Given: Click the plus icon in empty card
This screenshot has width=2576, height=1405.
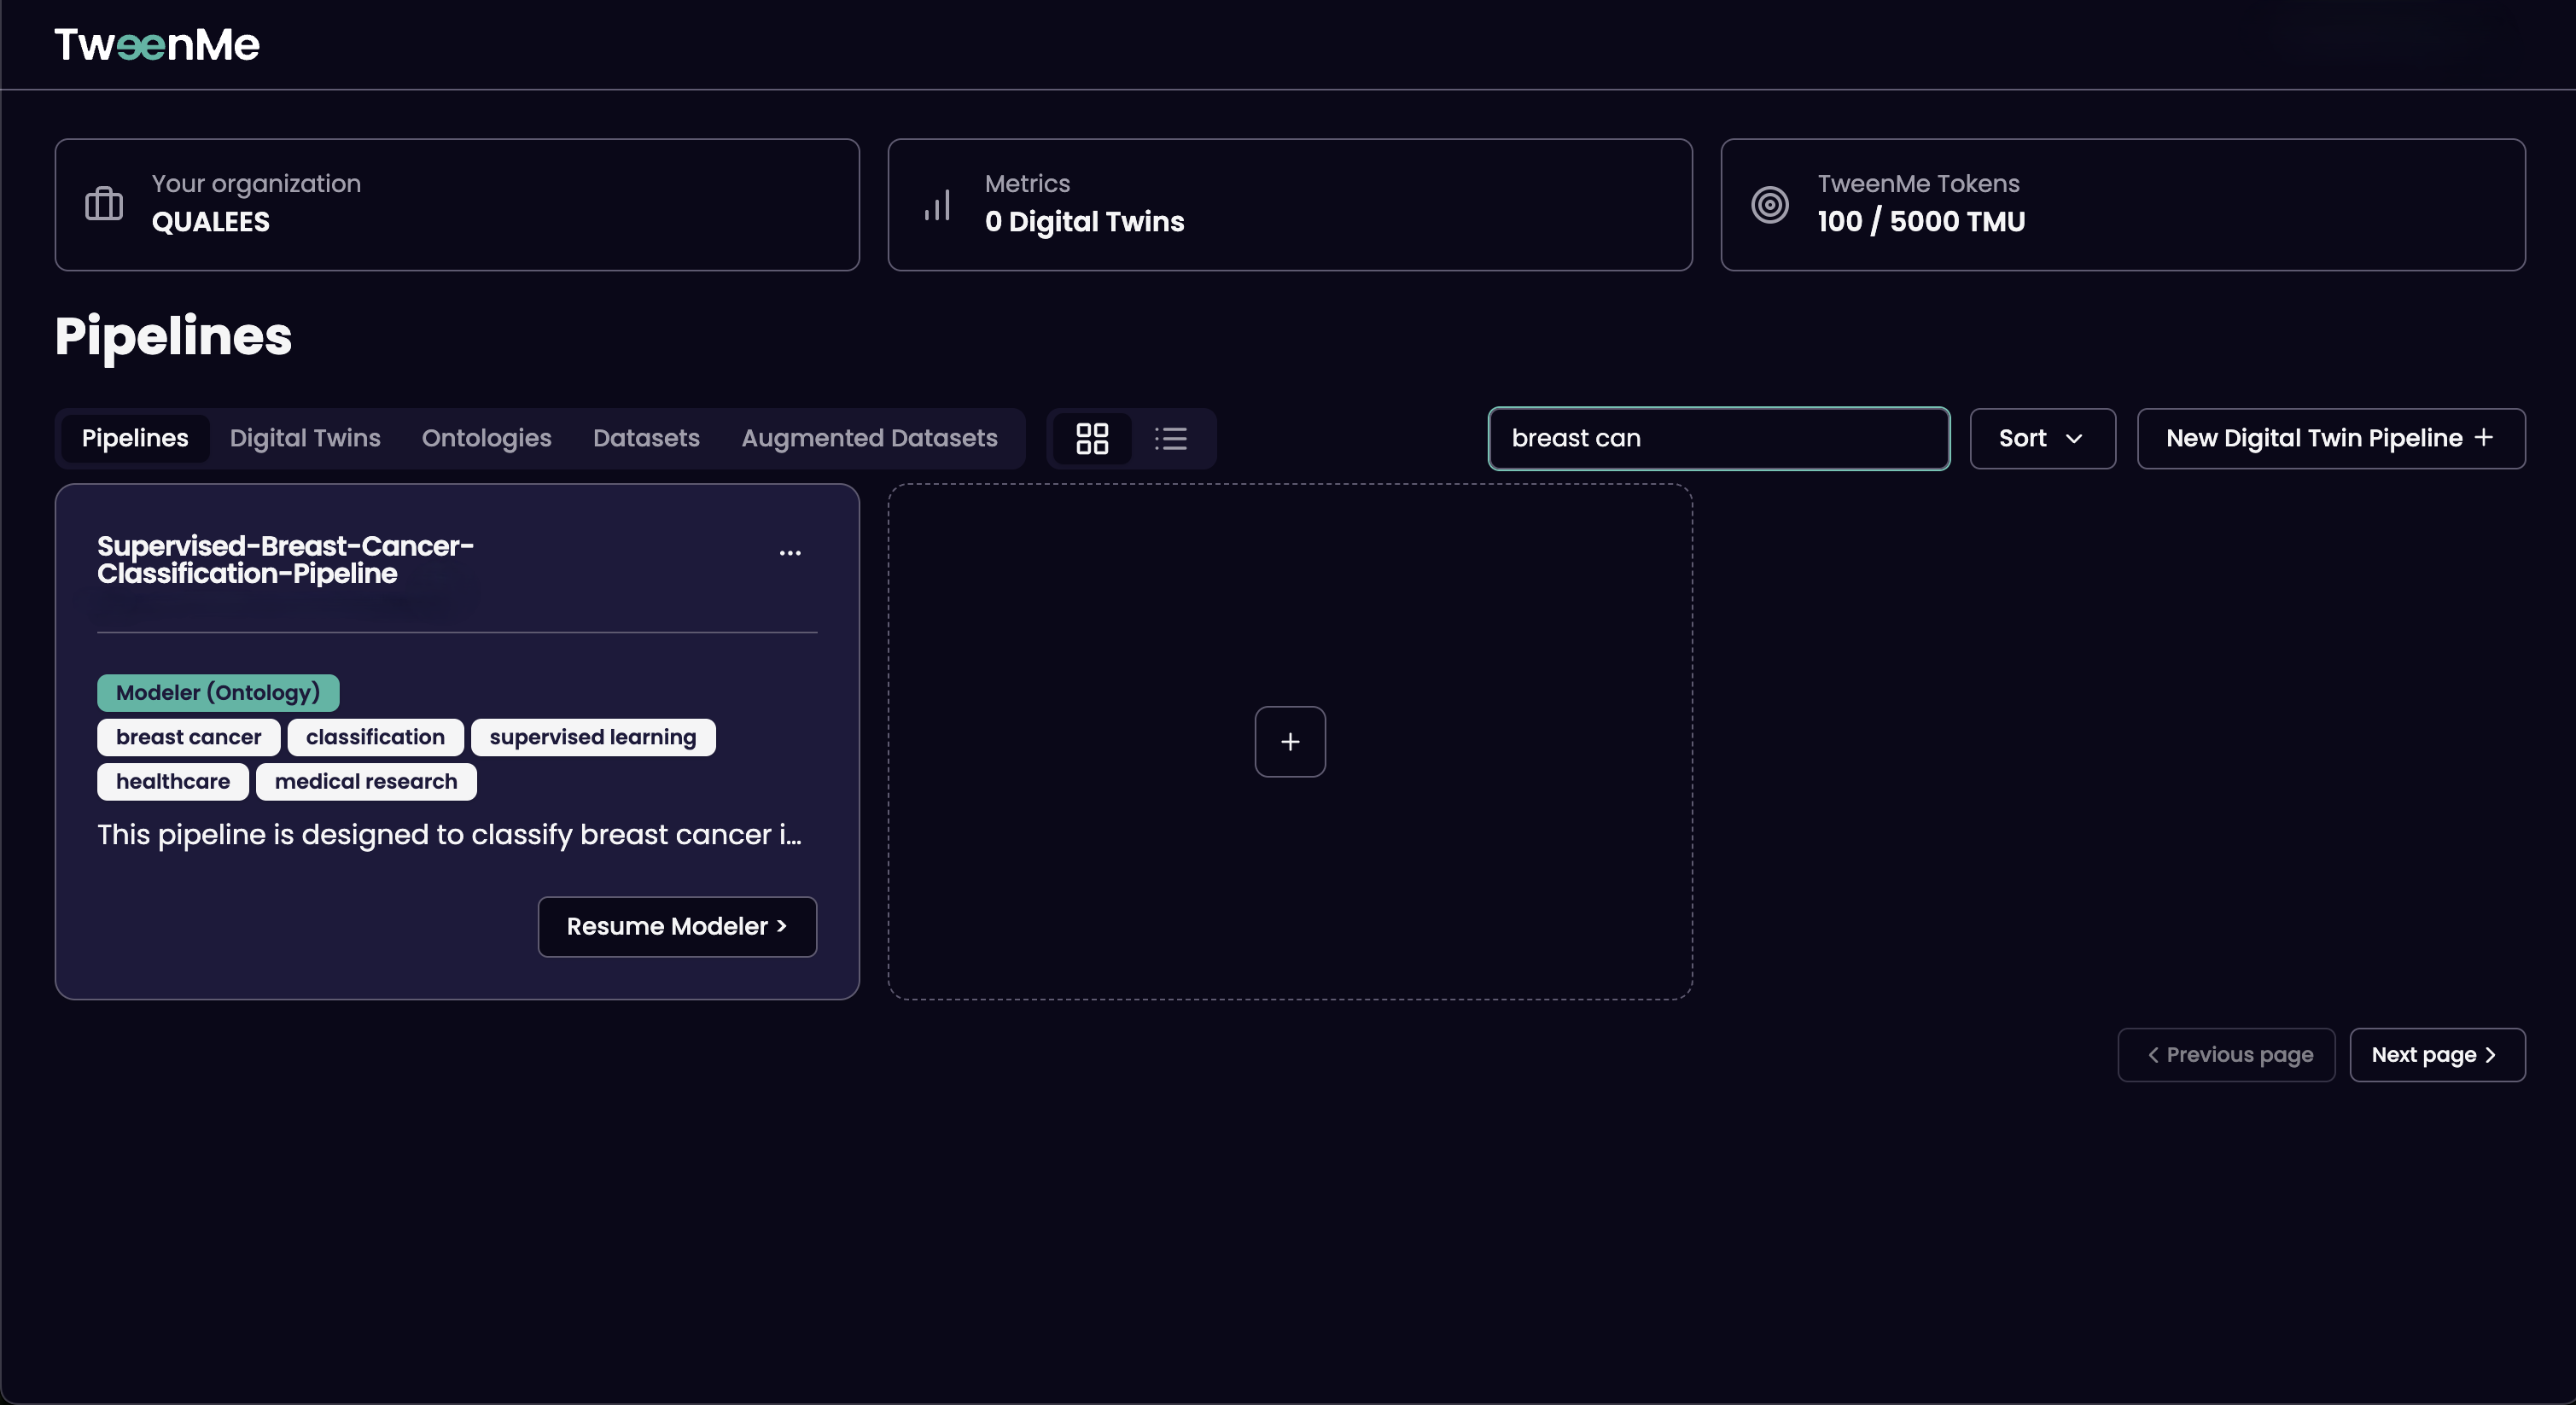Looking at the screenshot, I should pyautogui.click(x=1290, y=742).
